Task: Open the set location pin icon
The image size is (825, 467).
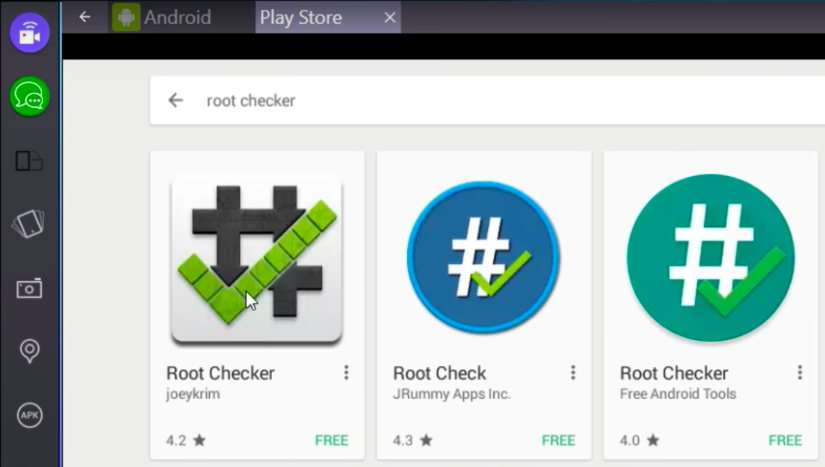Action: tap(29, 351)
